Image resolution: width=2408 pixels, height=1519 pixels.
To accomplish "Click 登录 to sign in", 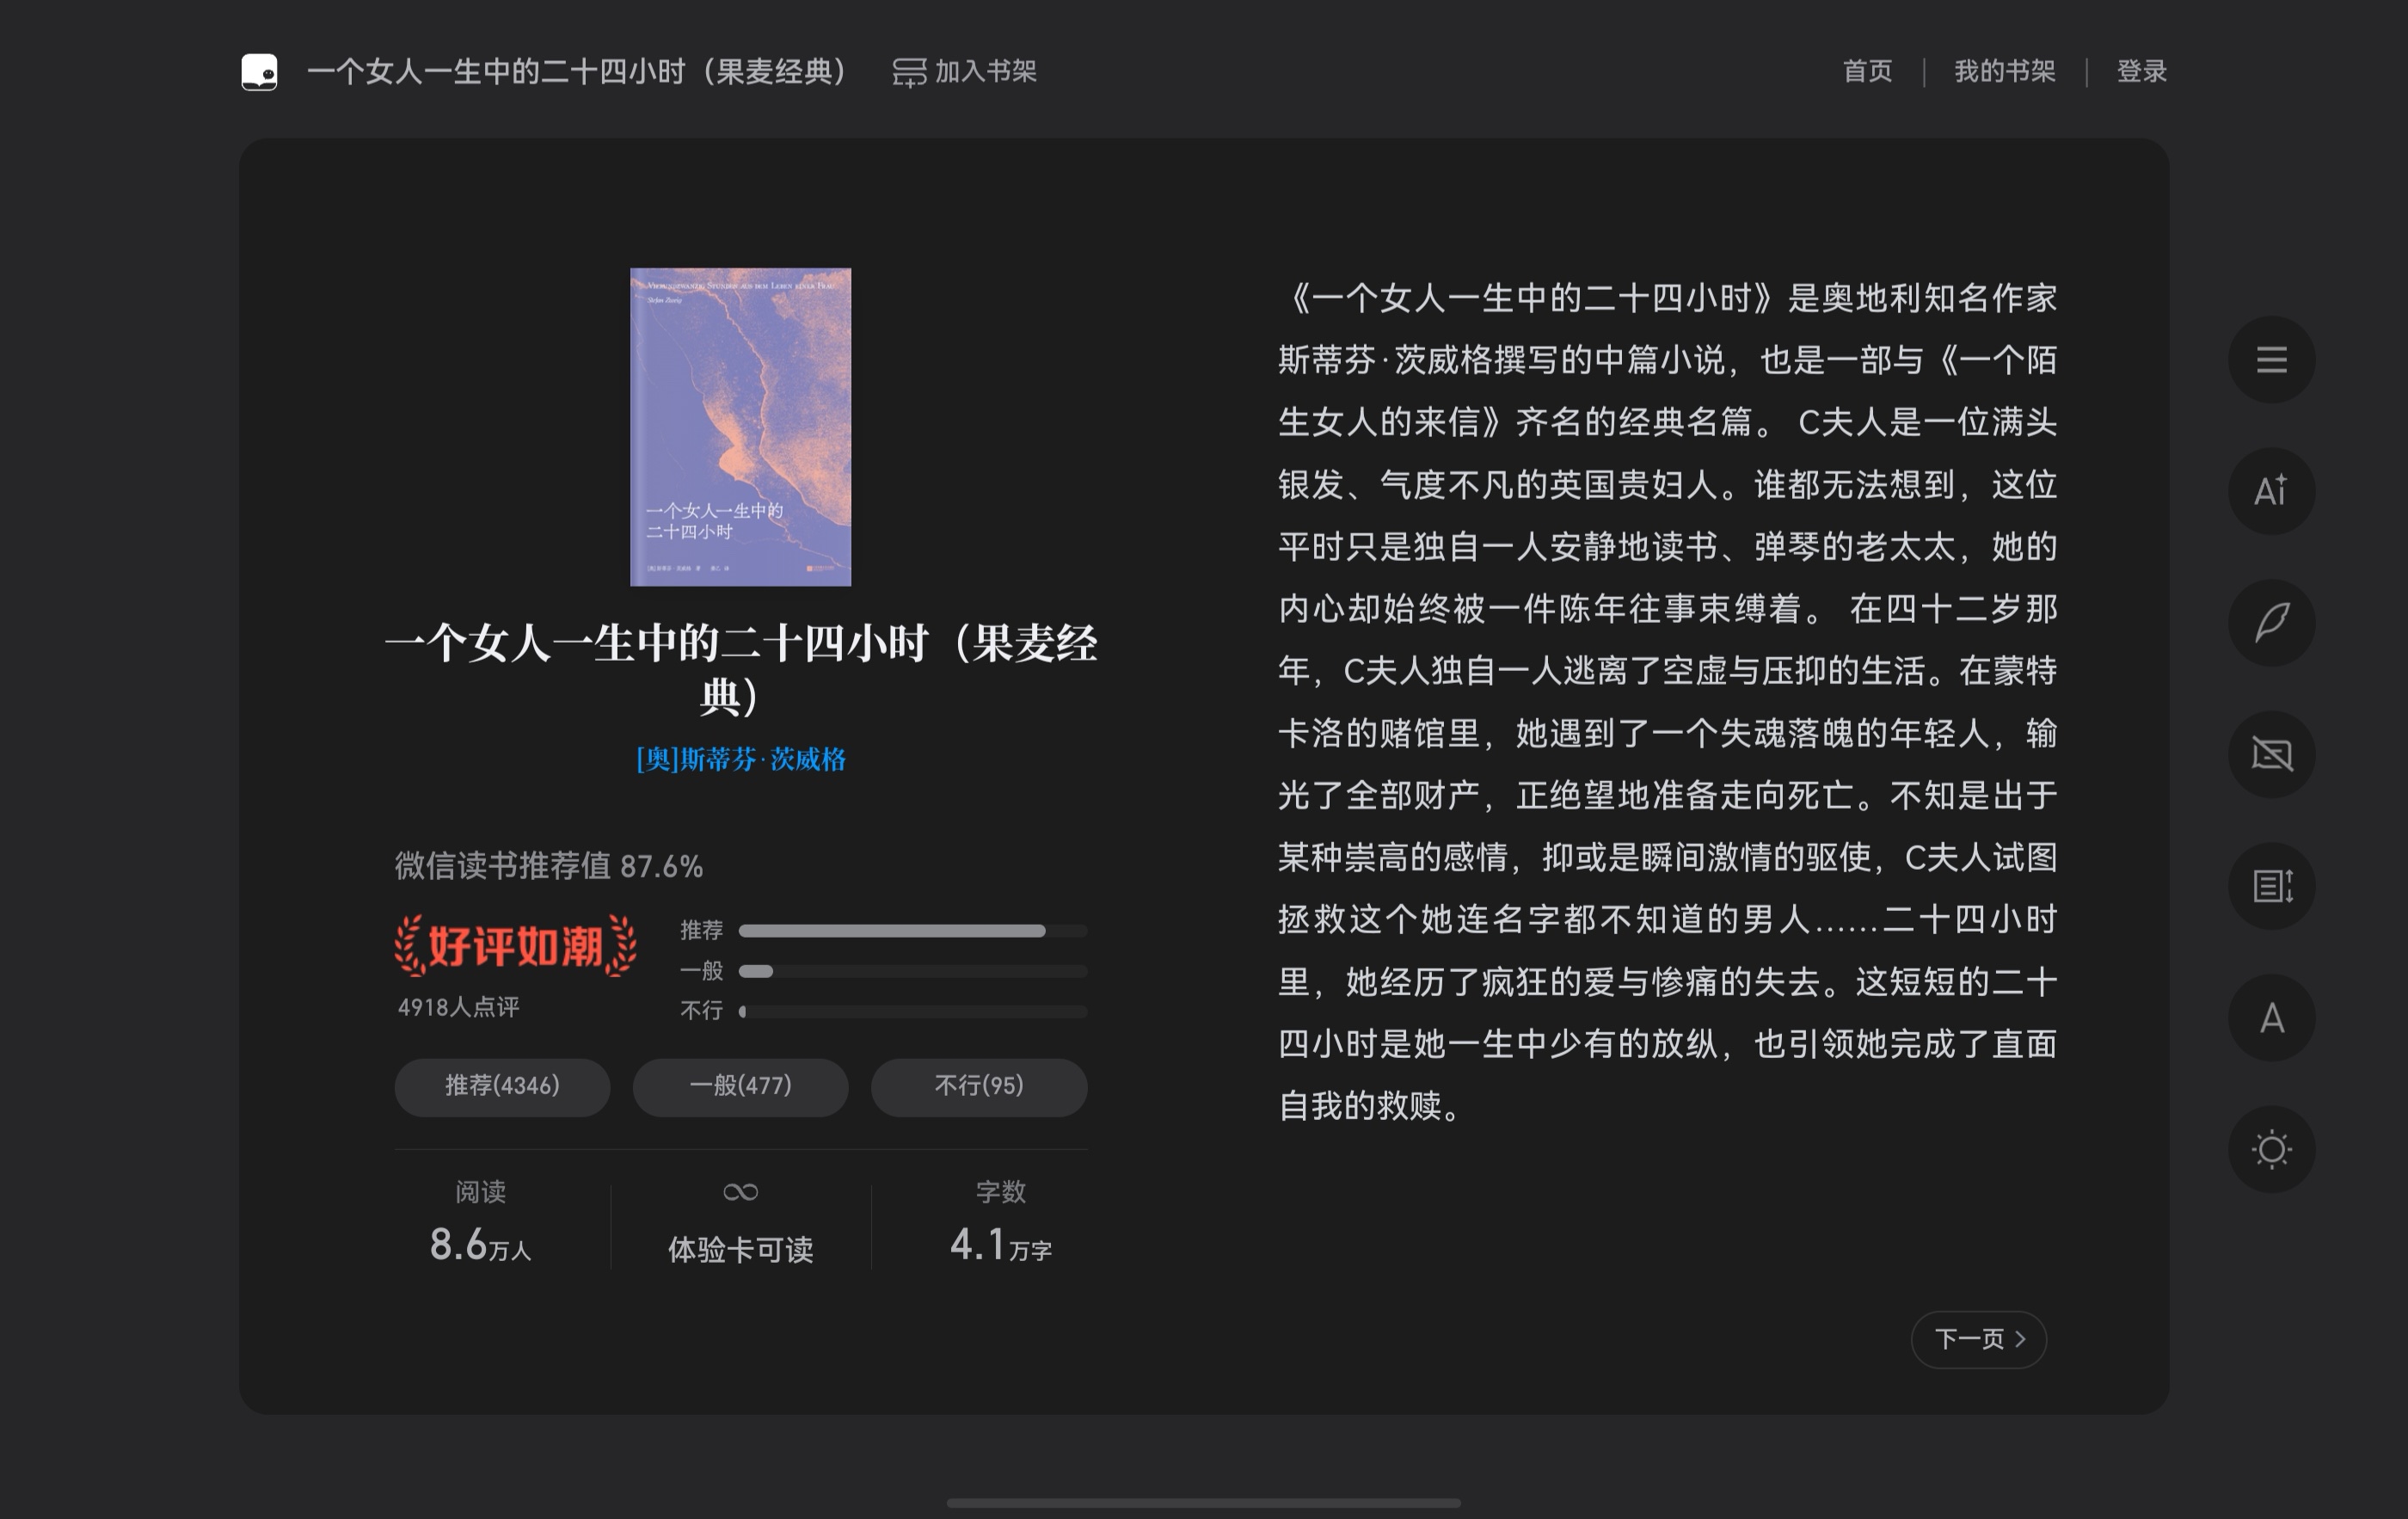I will click(x=2141, y=72).
